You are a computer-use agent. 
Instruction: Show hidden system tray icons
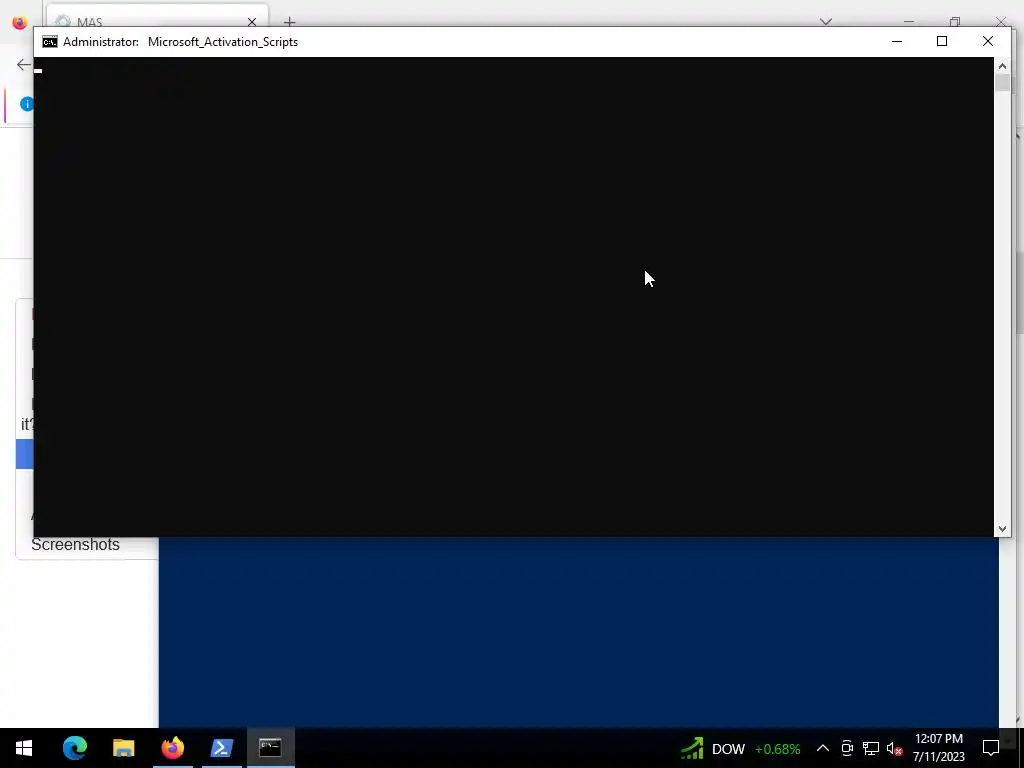tap(823, 748)
